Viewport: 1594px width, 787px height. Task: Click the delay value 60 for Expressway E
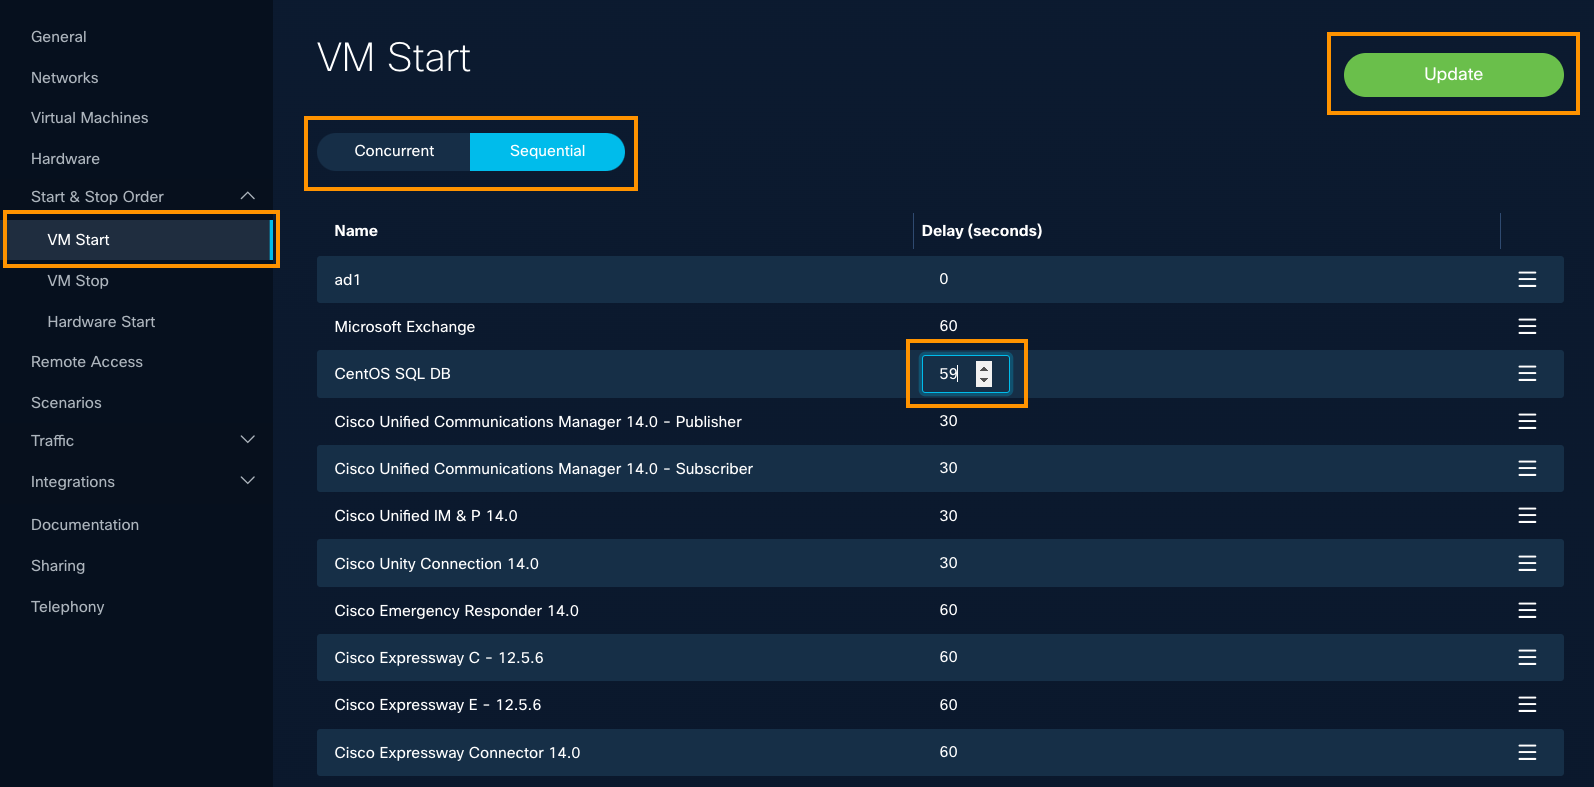pos(949,705)
